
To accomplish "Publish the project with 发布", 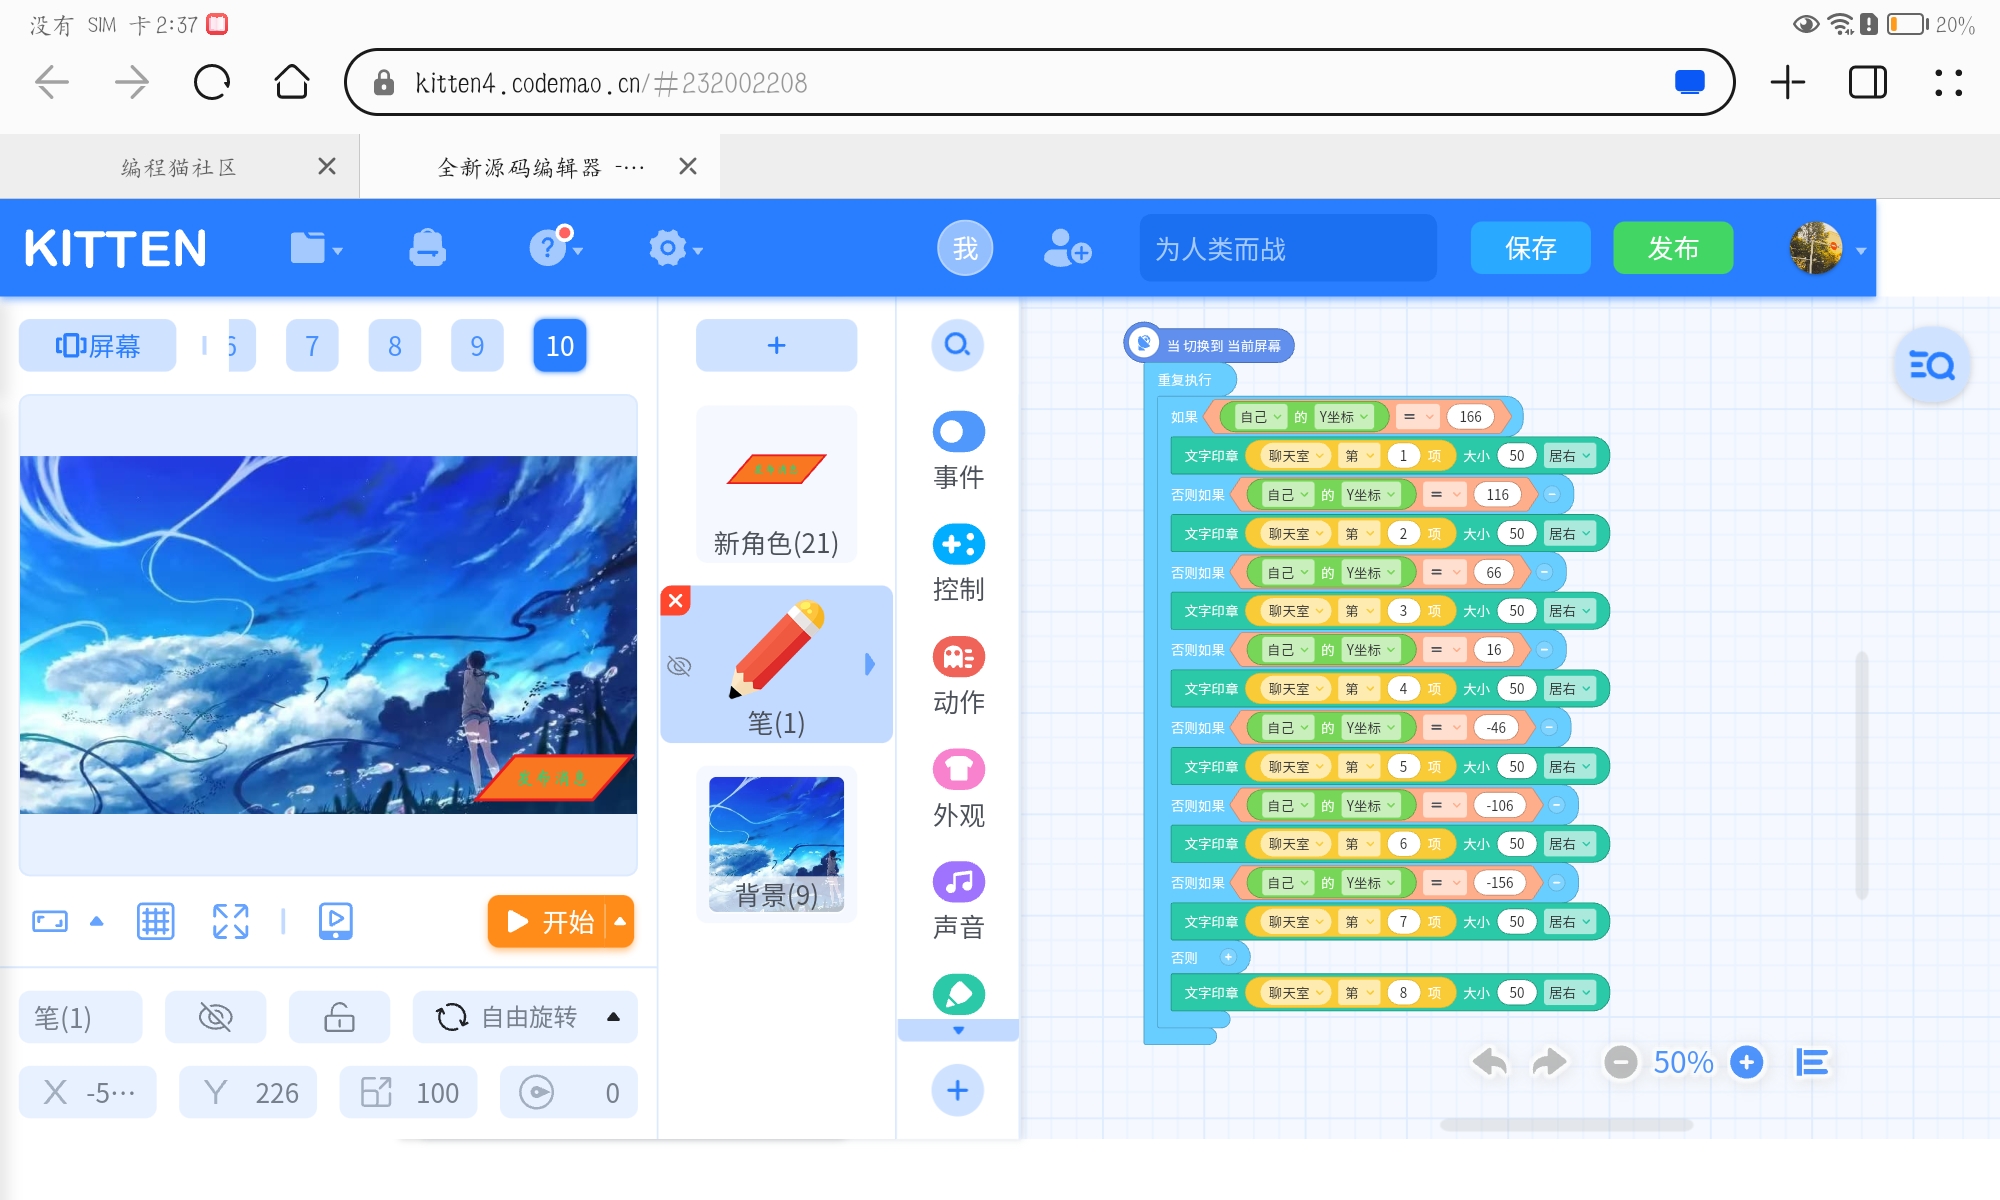I will pyautogui.click(x=1673, y=248).
